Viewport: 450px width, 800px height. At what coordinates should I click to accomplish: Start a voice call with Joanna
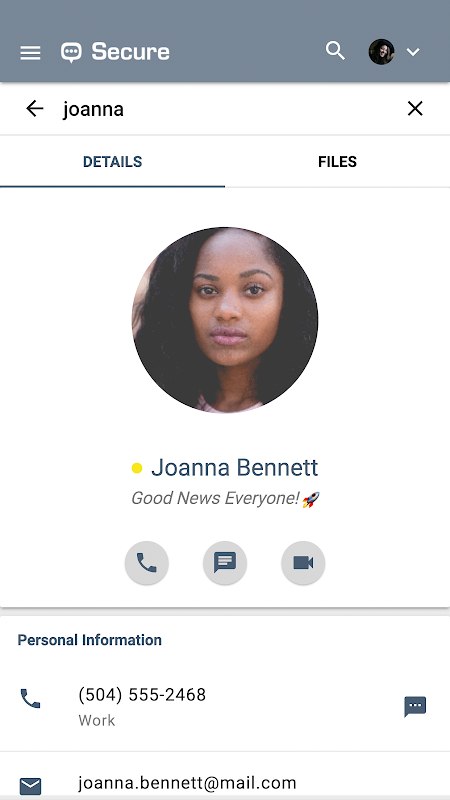tap(147, 563)
